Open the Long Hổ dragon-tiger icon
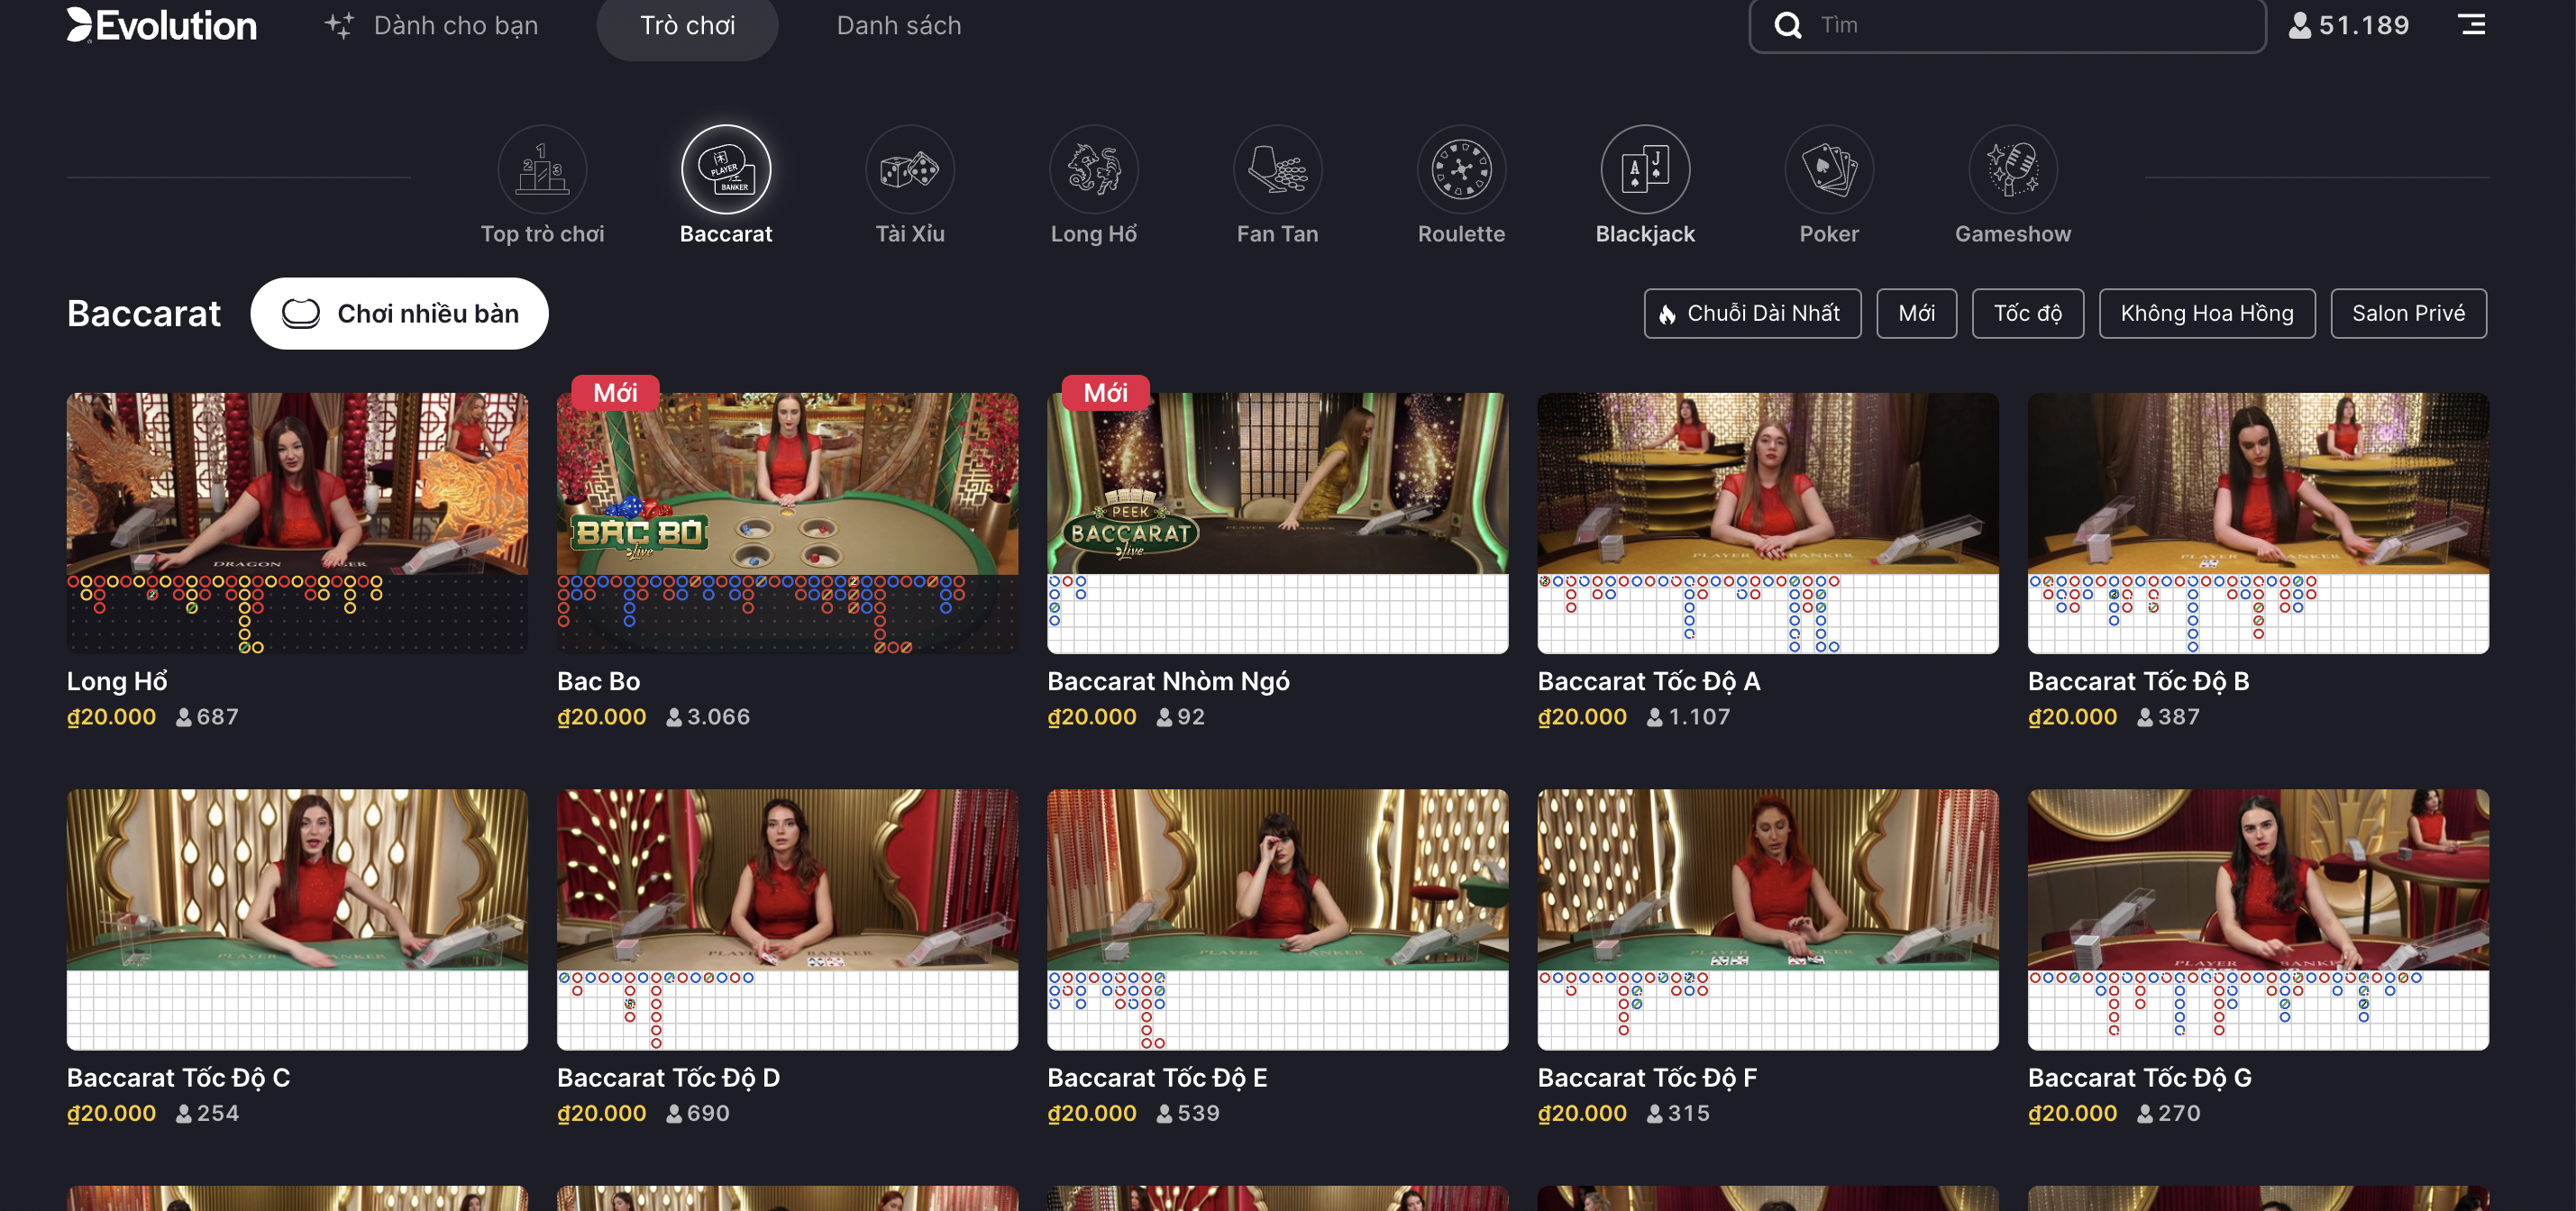The image size is (2576, 1211). pyautogui.click(x=1094, y=169)
